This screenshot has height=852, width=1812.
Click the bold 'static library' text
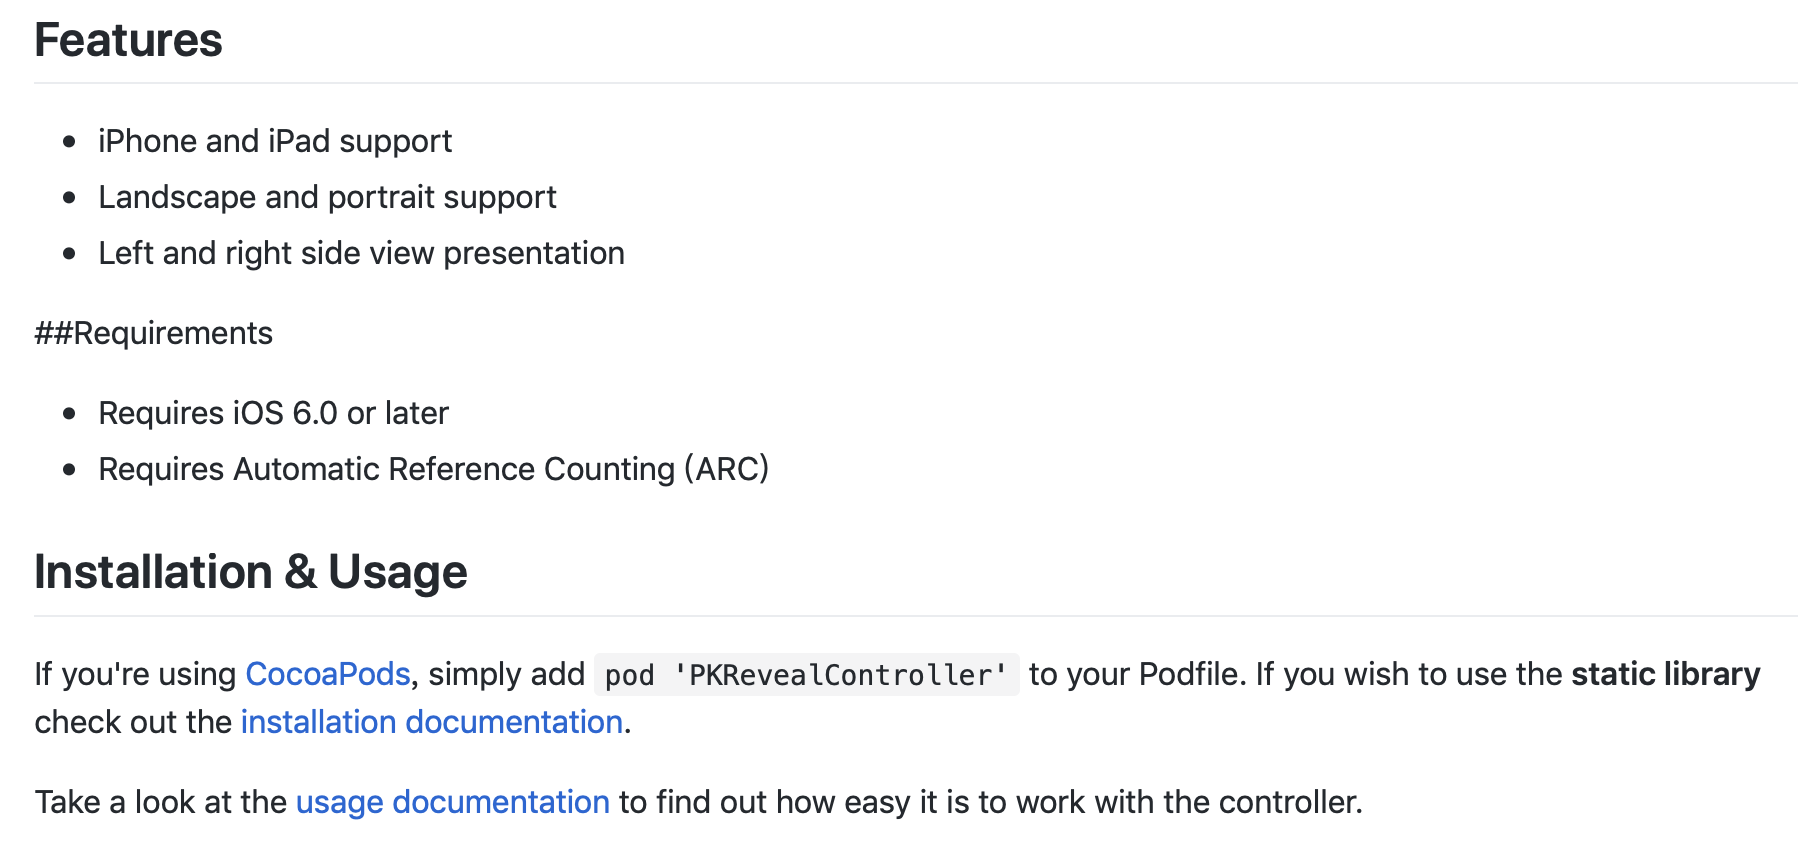pos(1665,674)
